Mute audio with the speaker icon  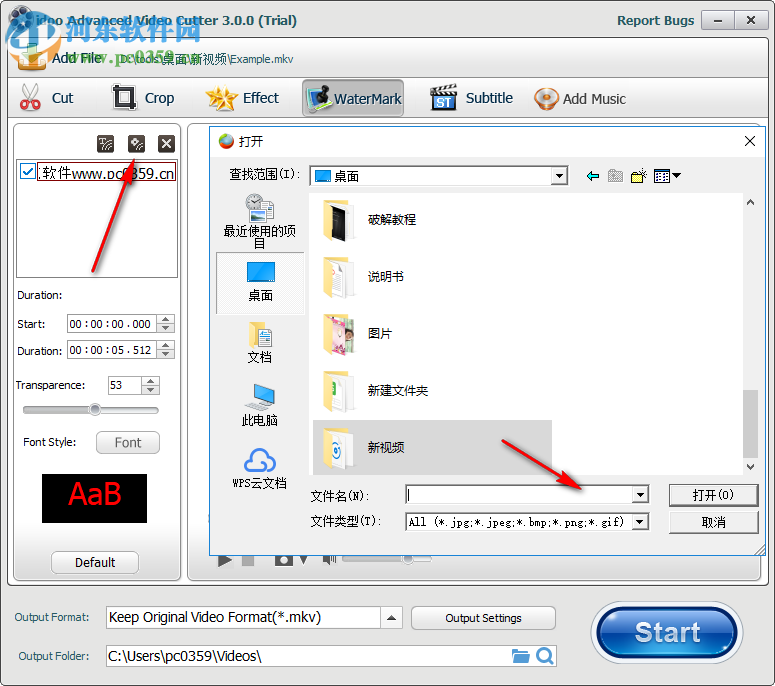329,559
